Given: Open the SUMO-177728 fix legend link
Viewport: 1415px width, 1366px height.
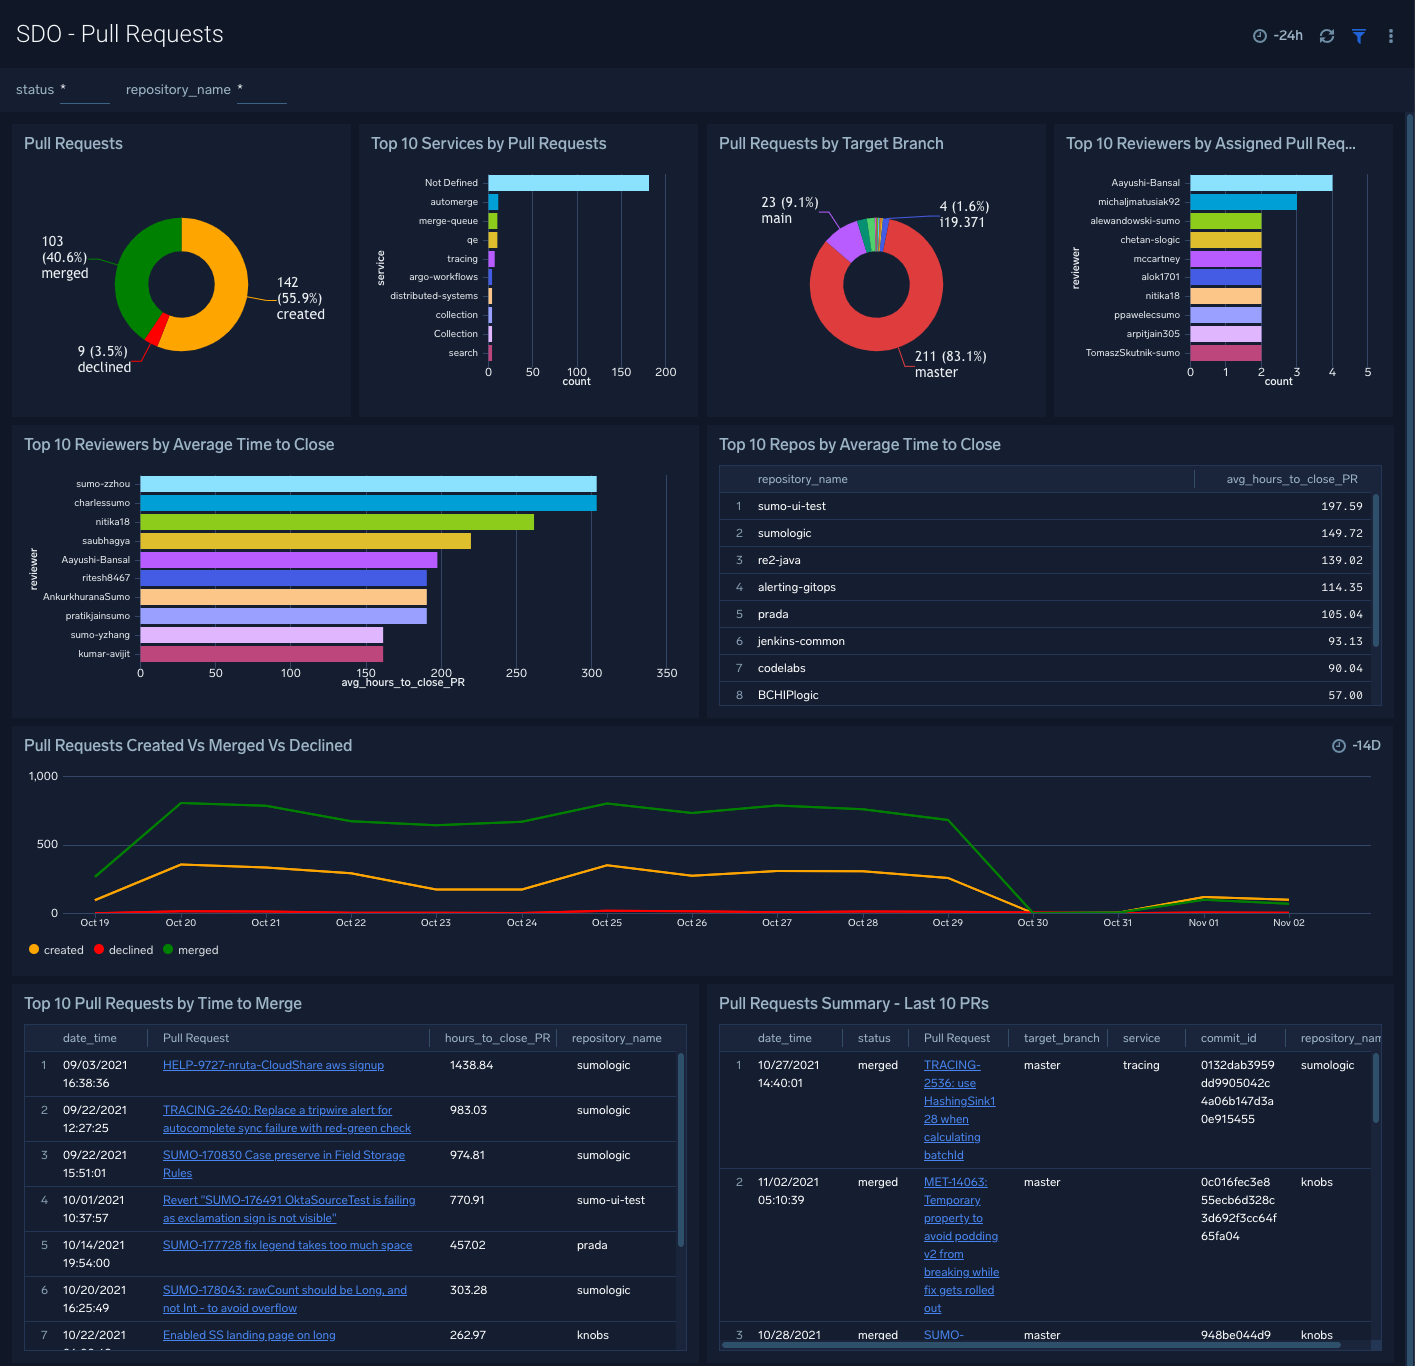Looking at the screenshot, I should tap(287, 1245).
